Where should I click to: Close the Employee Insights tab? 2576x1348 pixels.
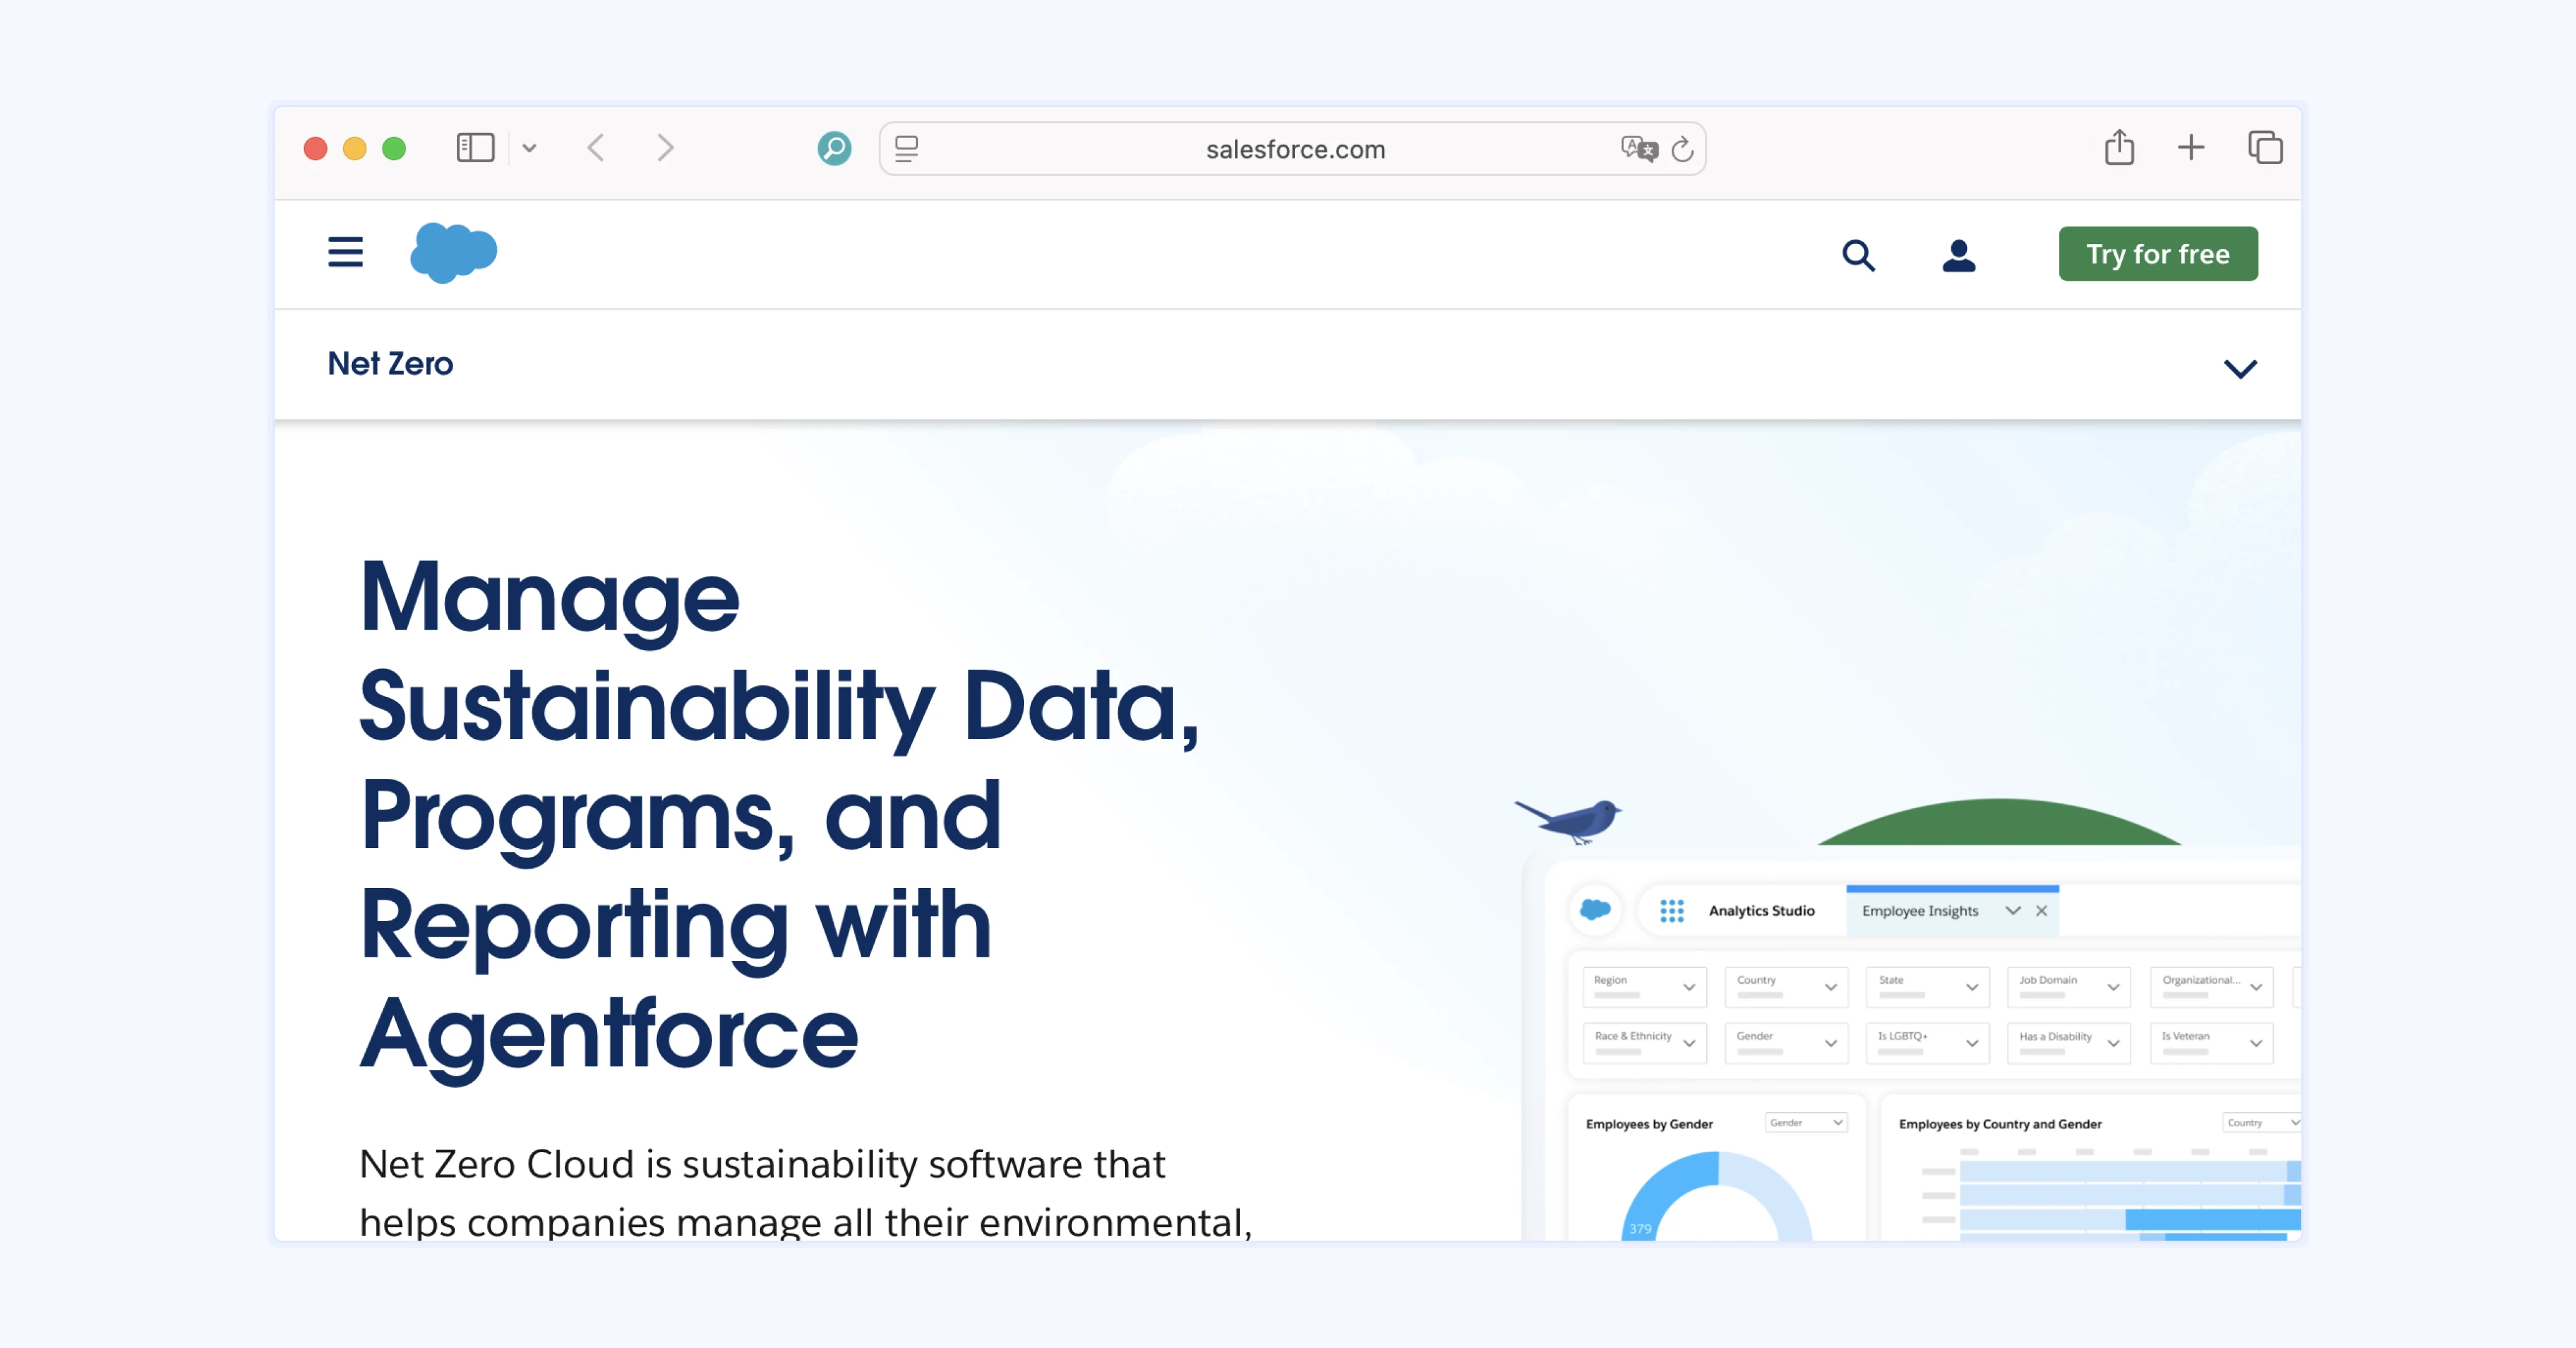point(2041,911)
